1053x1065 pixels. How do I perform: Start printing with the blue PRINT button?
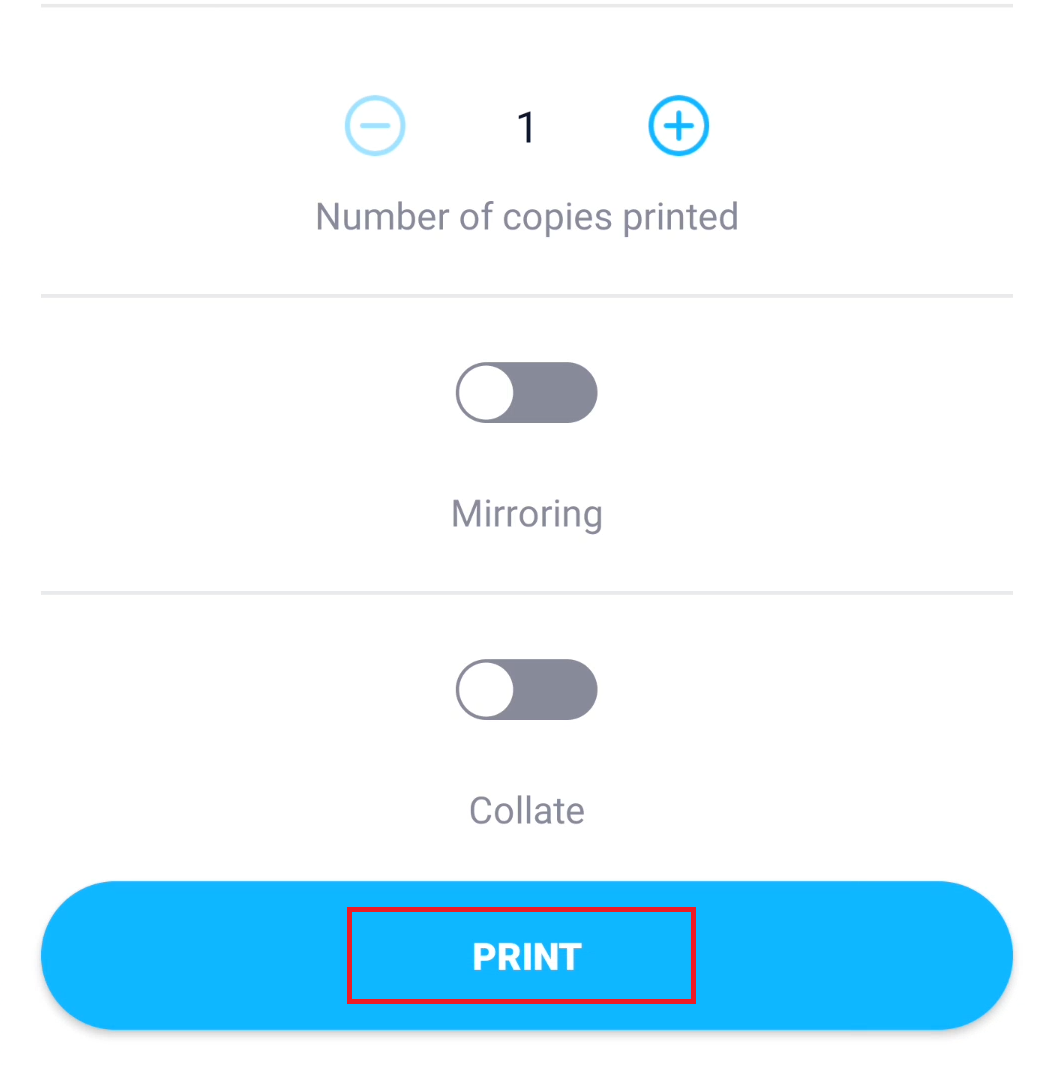click(x=526, y=956)
